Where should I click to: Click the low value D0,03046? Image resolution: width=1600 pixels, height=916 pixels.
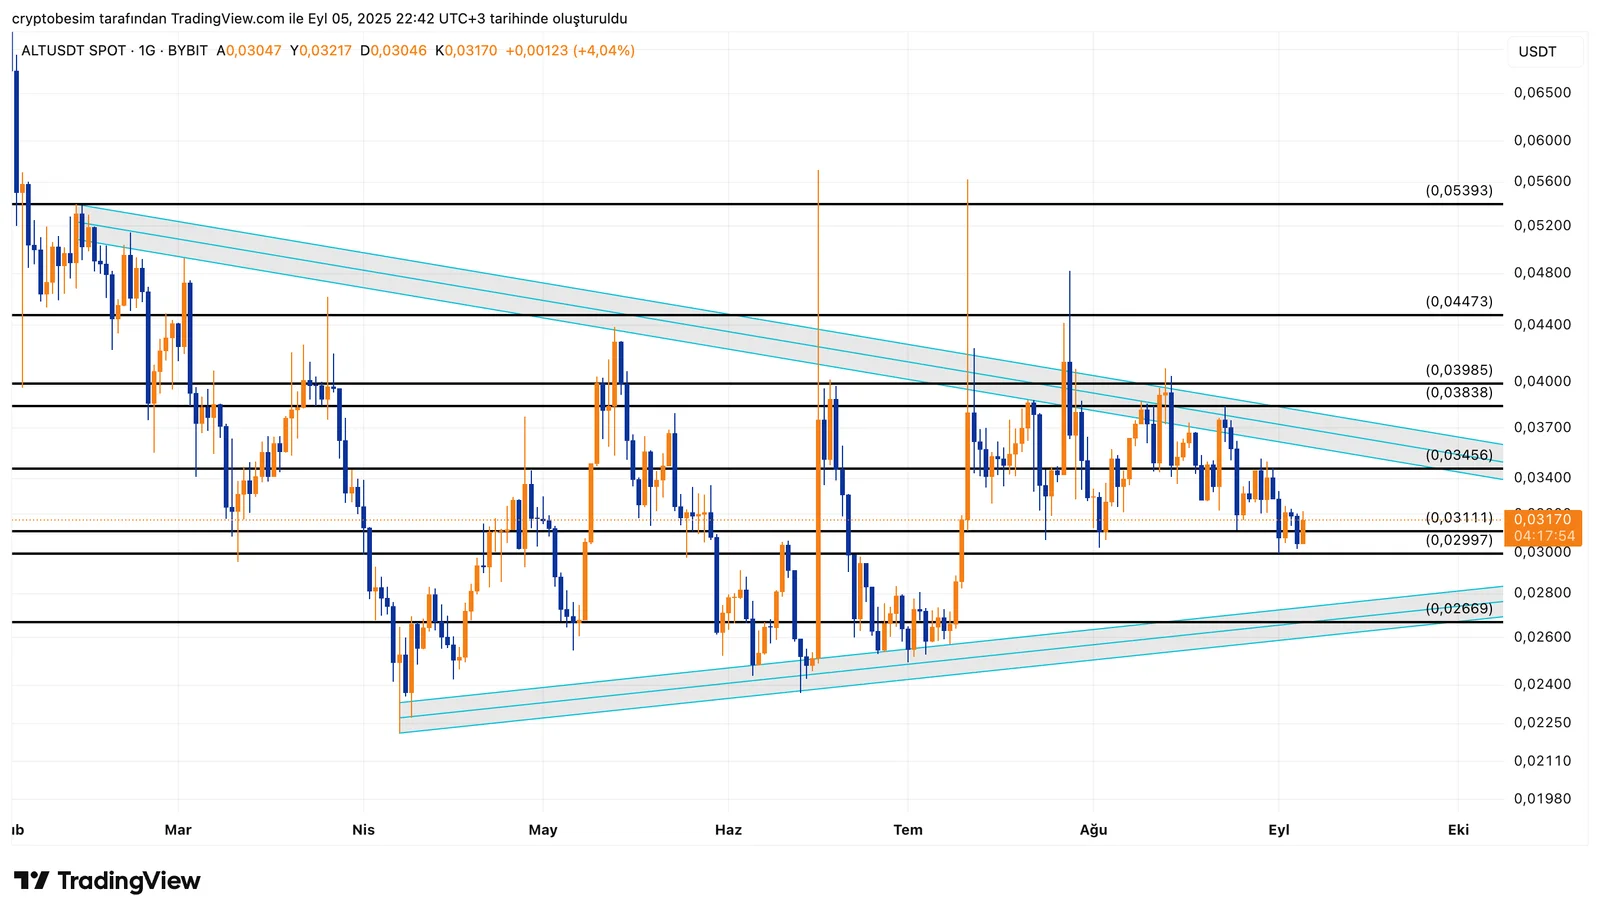click(393, 50)
